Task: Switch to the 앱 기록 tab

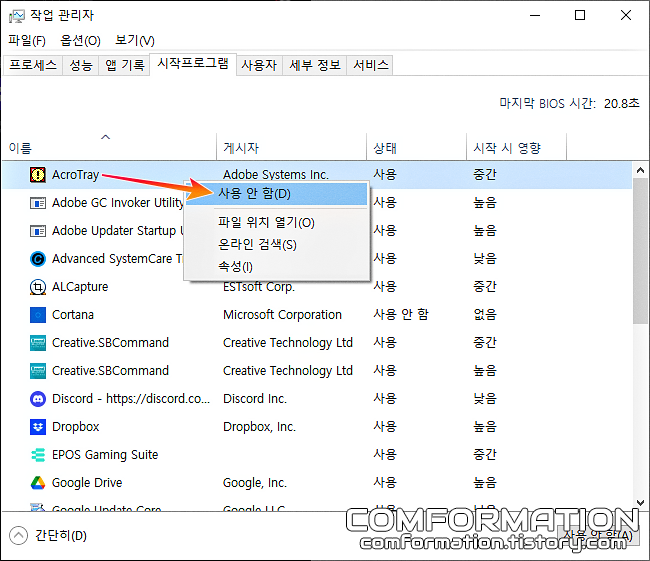Action: [x=124, y=65]
